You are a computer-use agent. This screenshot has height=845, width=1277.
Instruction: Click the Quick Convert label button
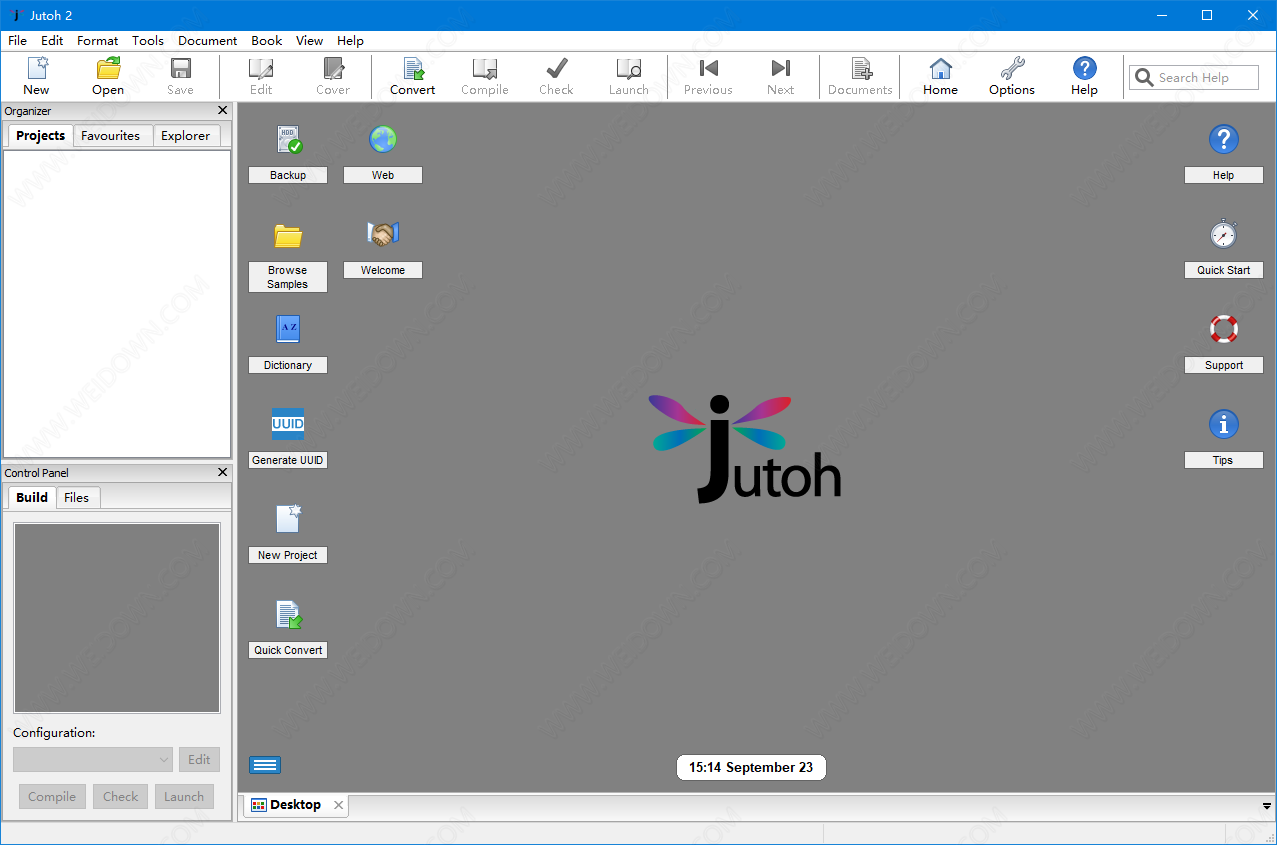288,650
